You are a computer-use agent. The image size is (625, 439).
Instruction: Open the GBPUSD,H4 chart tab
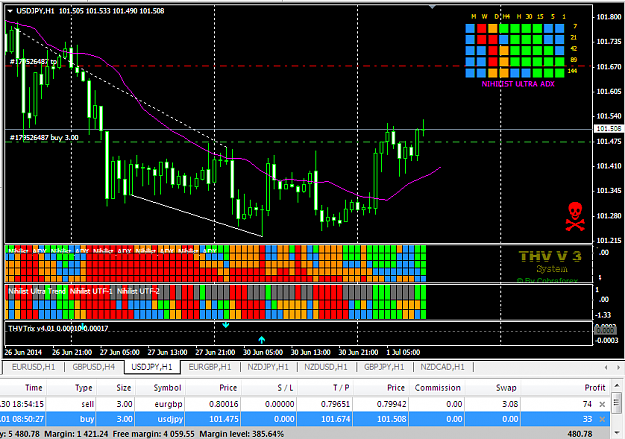pos(94,367)
